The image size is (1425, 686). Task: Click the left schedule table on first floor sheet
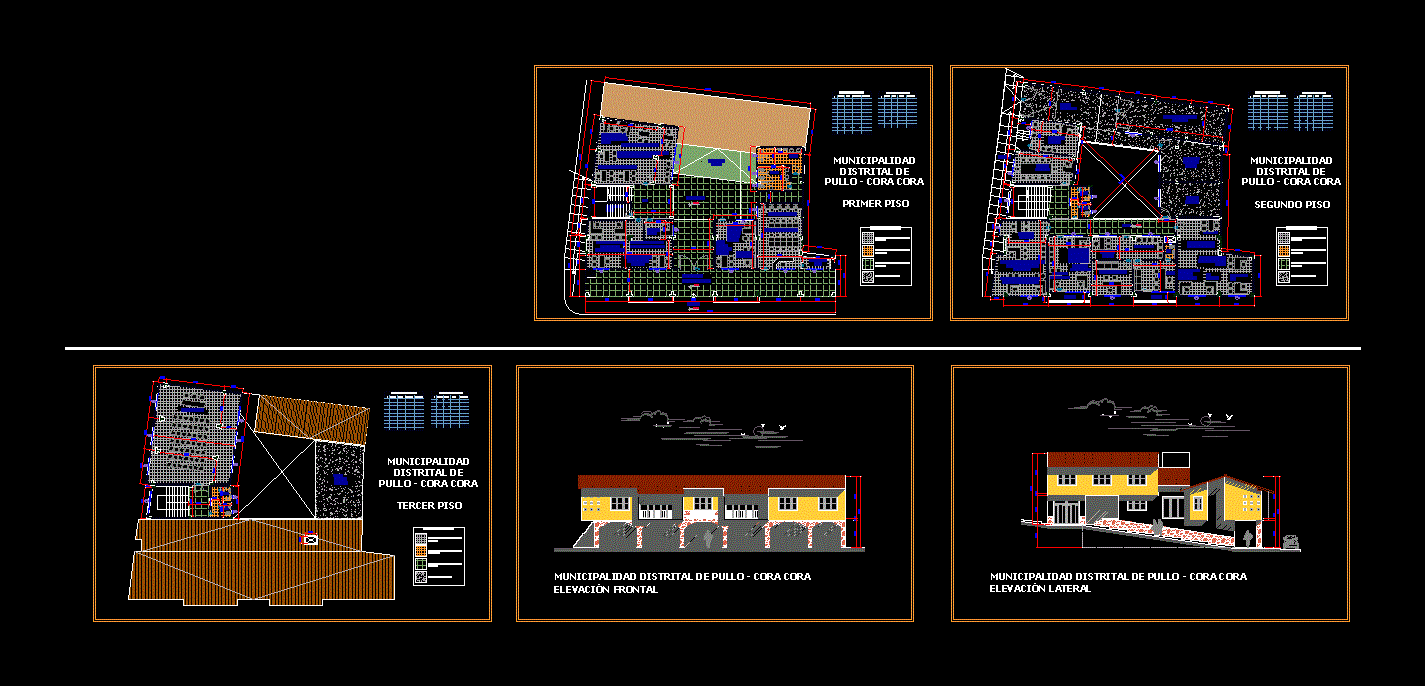(x=853, y=112)
